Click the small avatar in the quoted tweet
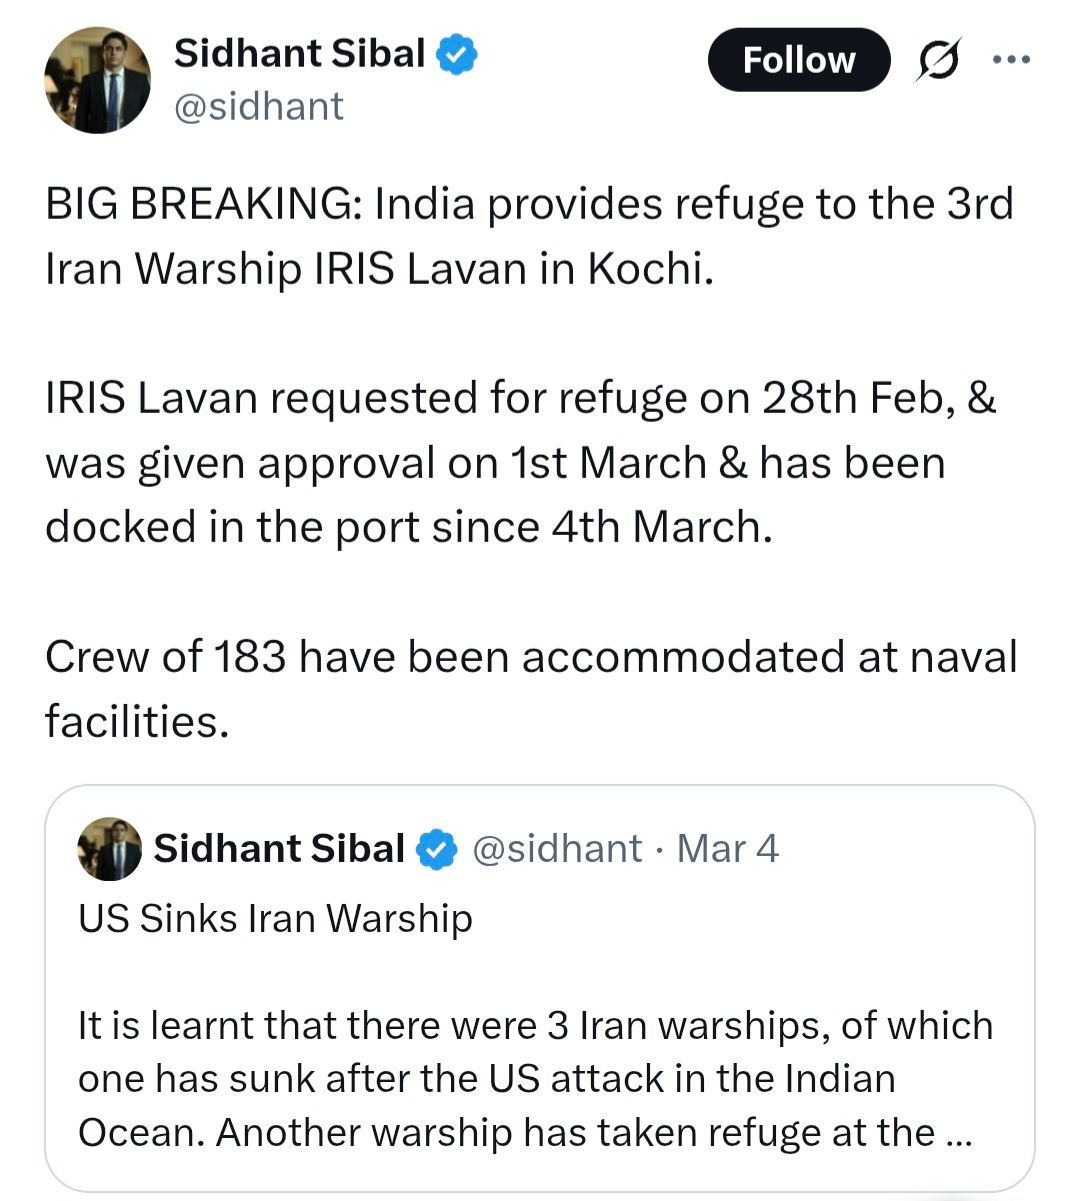 click(109, 849)
